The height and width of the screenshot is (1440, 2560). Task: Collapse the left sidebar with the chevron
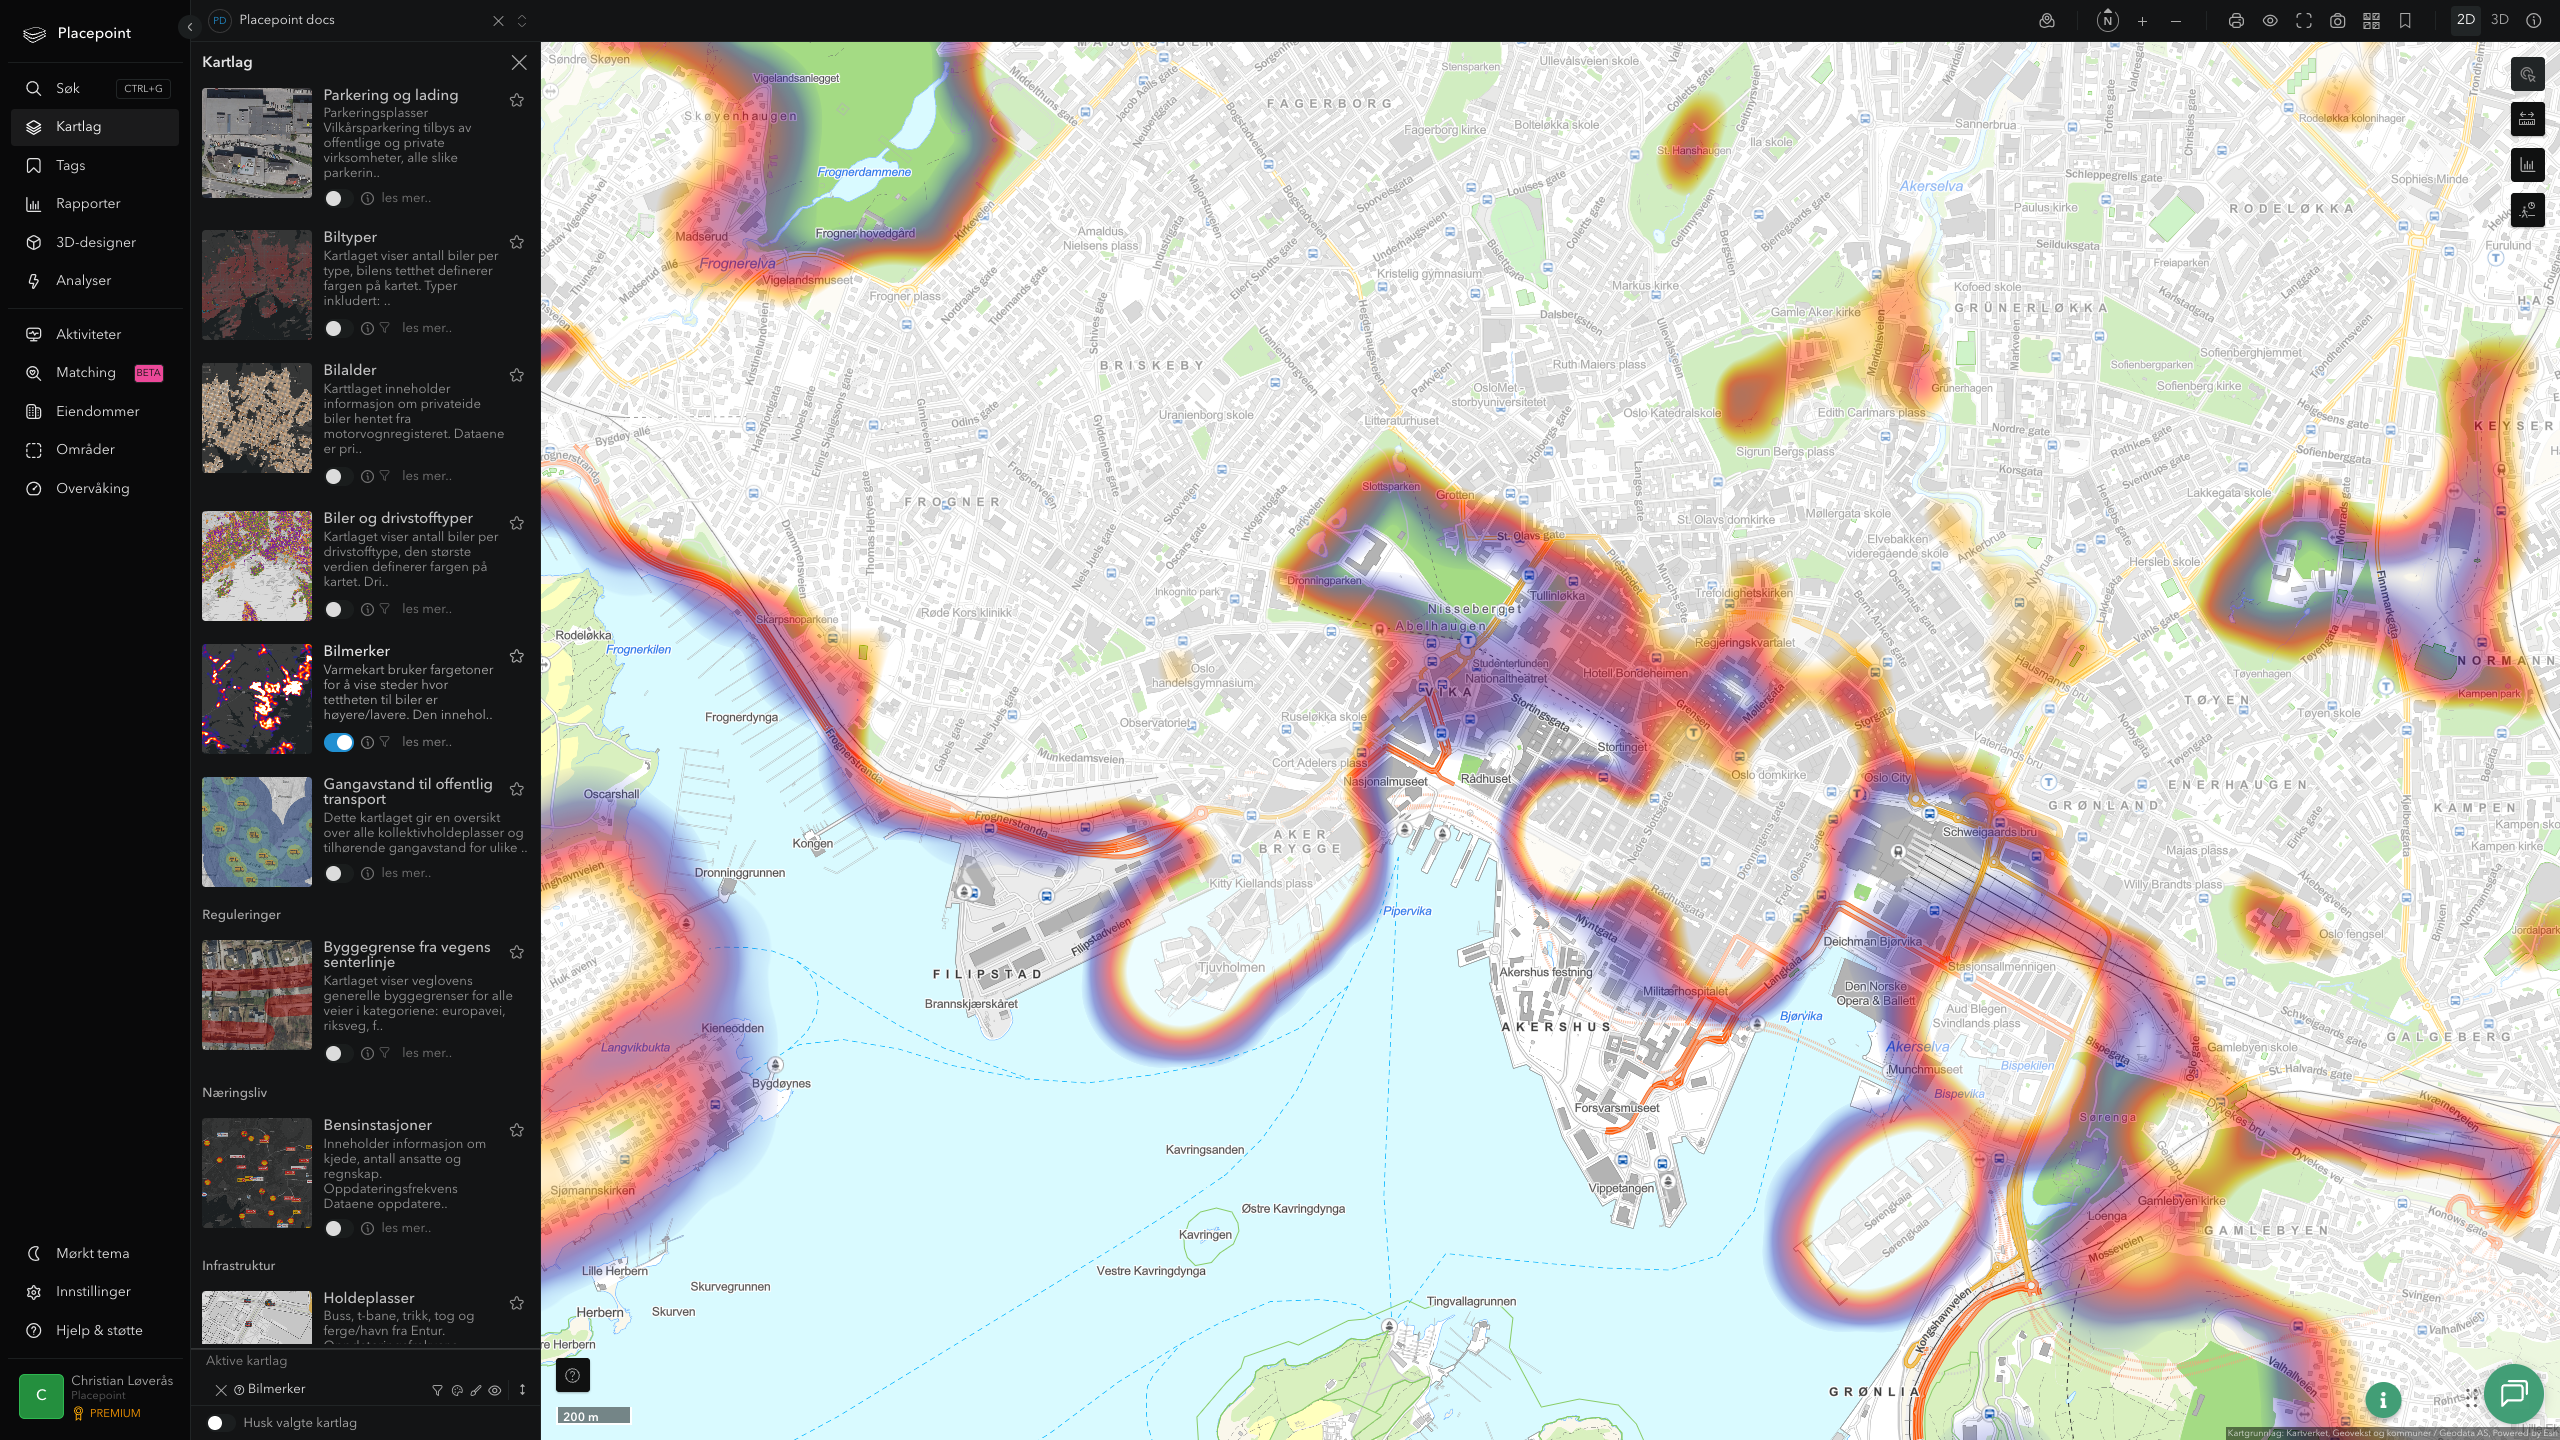[190, 27]
